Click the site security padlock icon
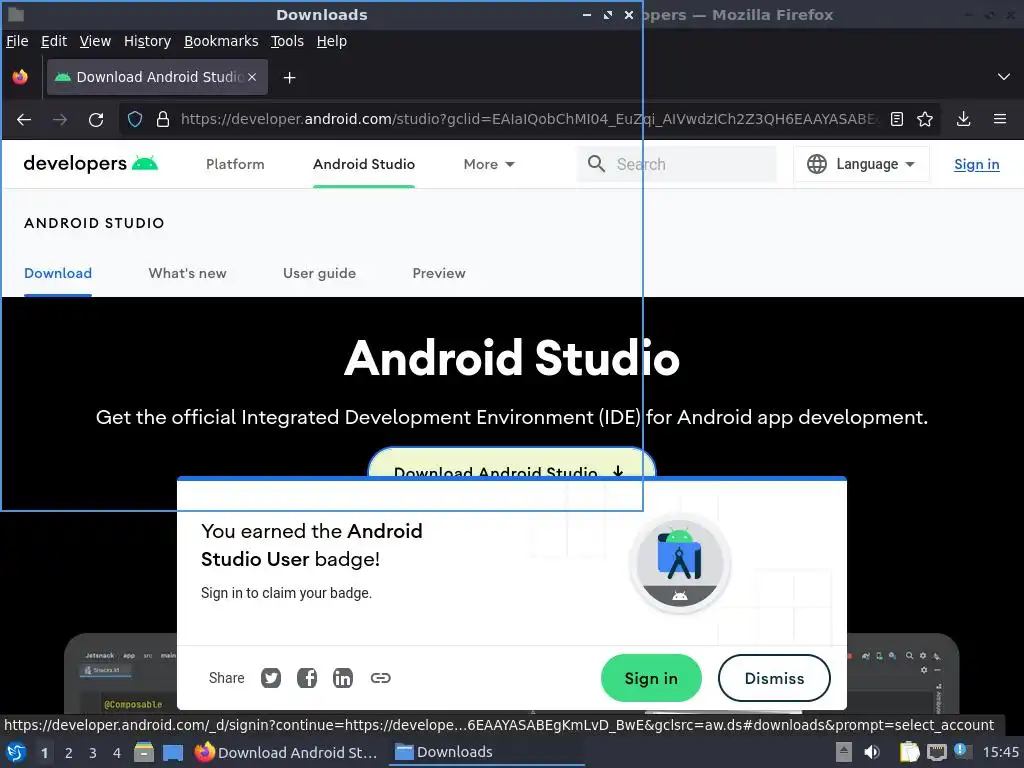Viewport: 1024px width, 768px height. click(x=163, y=120)
